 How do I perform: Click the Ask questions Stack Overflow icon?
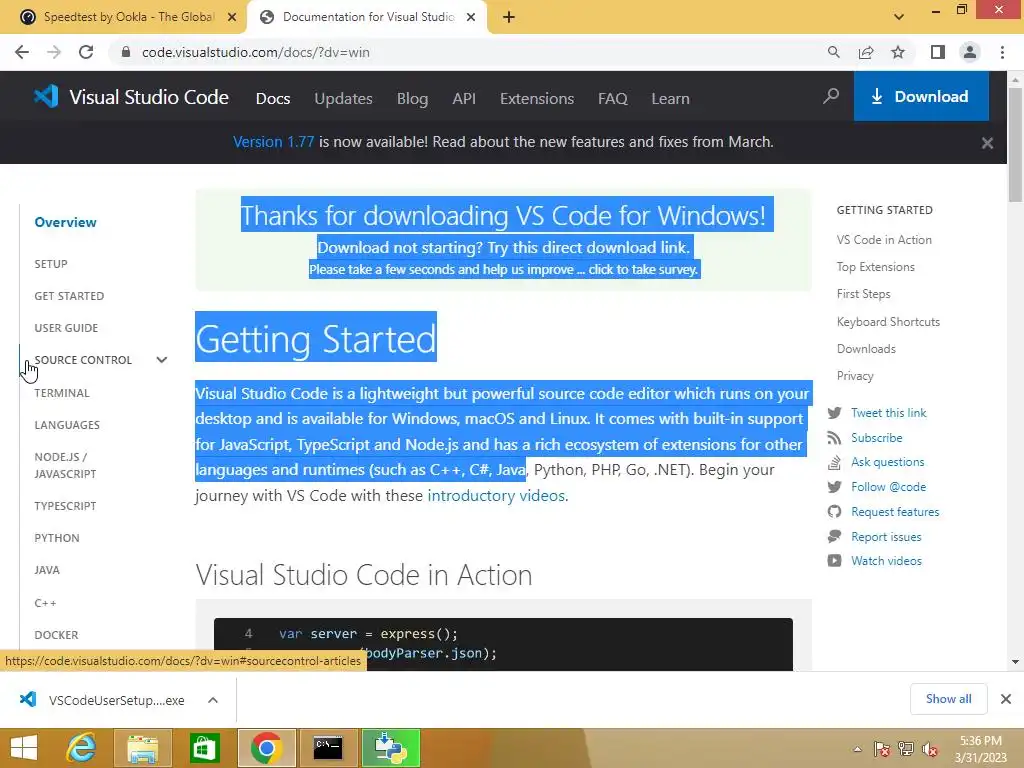834,462
